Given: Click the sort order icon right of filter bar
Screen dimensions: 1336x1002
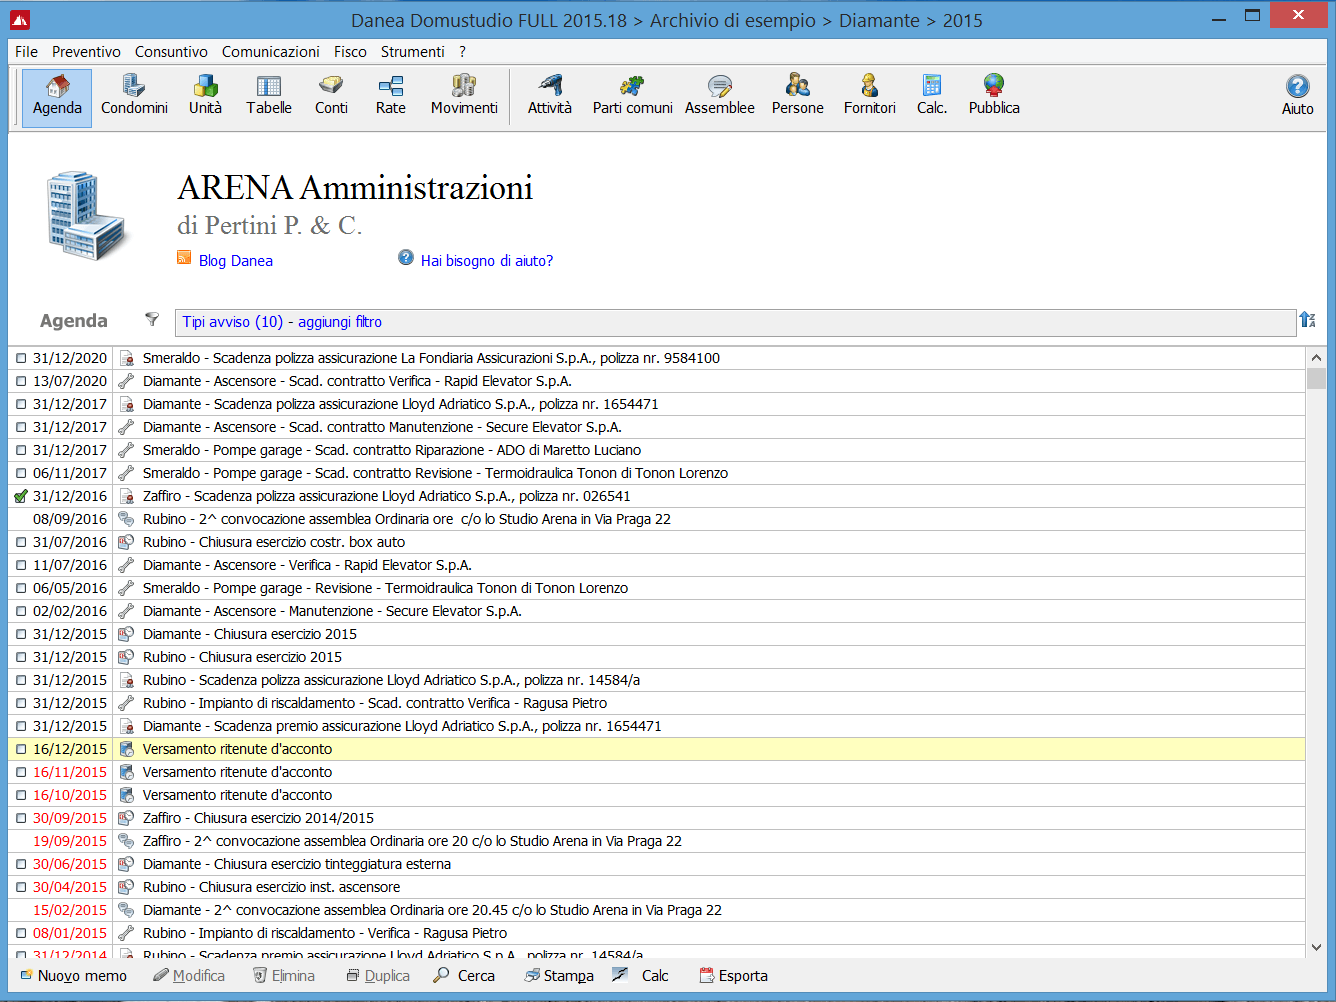Looking at the screenshot, I should (x=1307, y=320).
